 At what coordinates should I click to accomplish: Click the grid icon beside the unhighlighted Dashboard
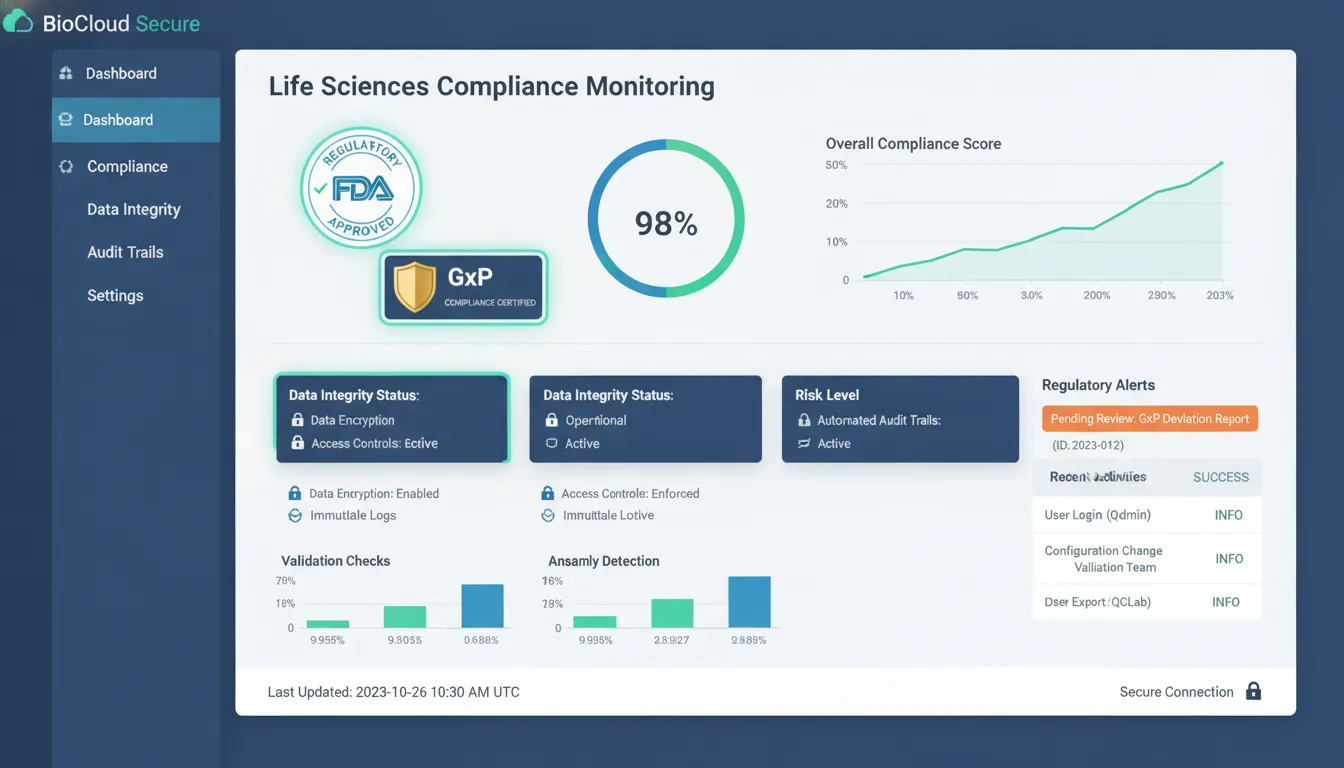[x=66, y=73]
